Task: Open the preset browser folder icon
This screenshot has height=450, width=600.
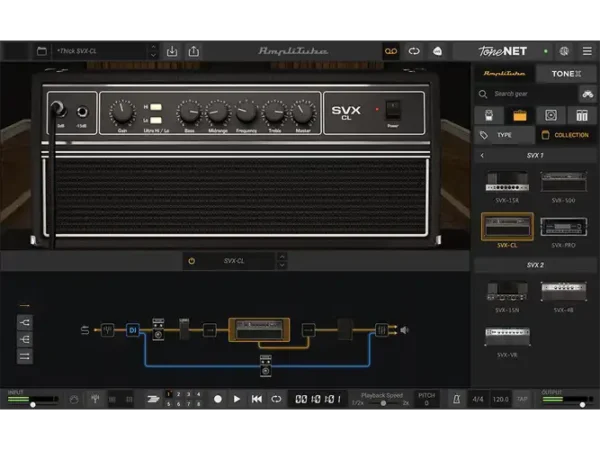Action: tap(42, 51)
